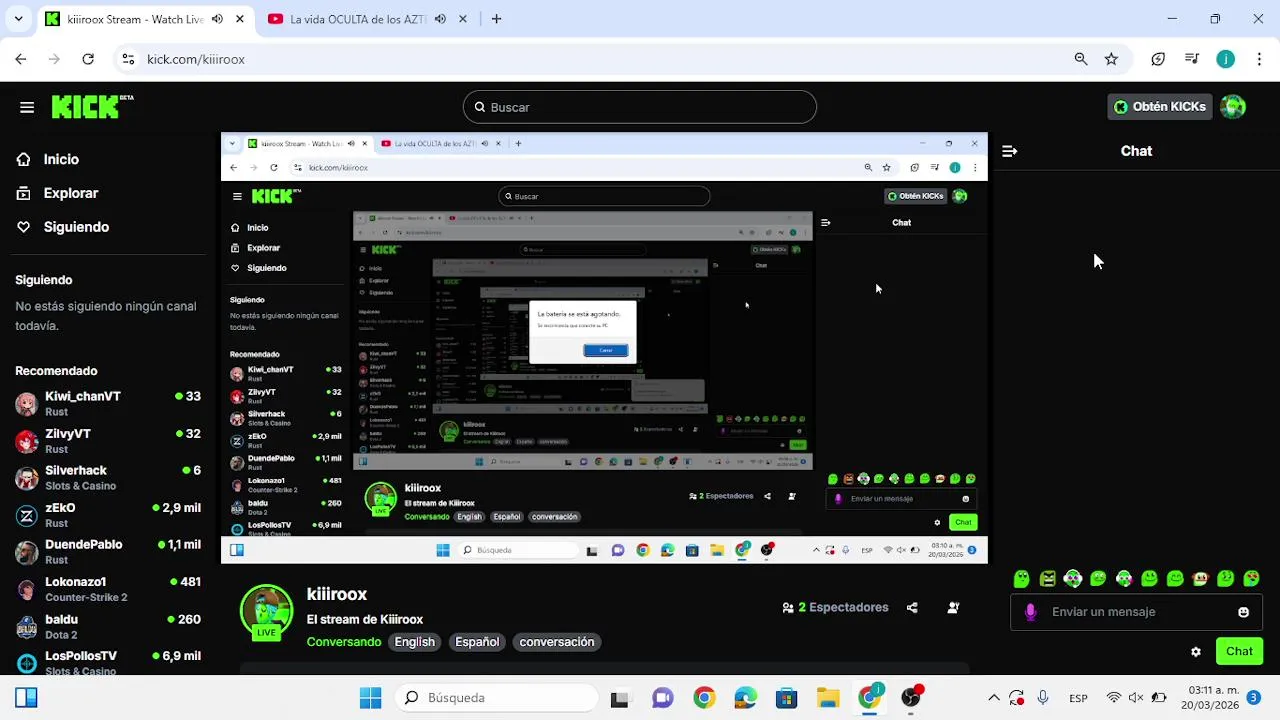Open chat settings gear icon

pos(1195,652)
